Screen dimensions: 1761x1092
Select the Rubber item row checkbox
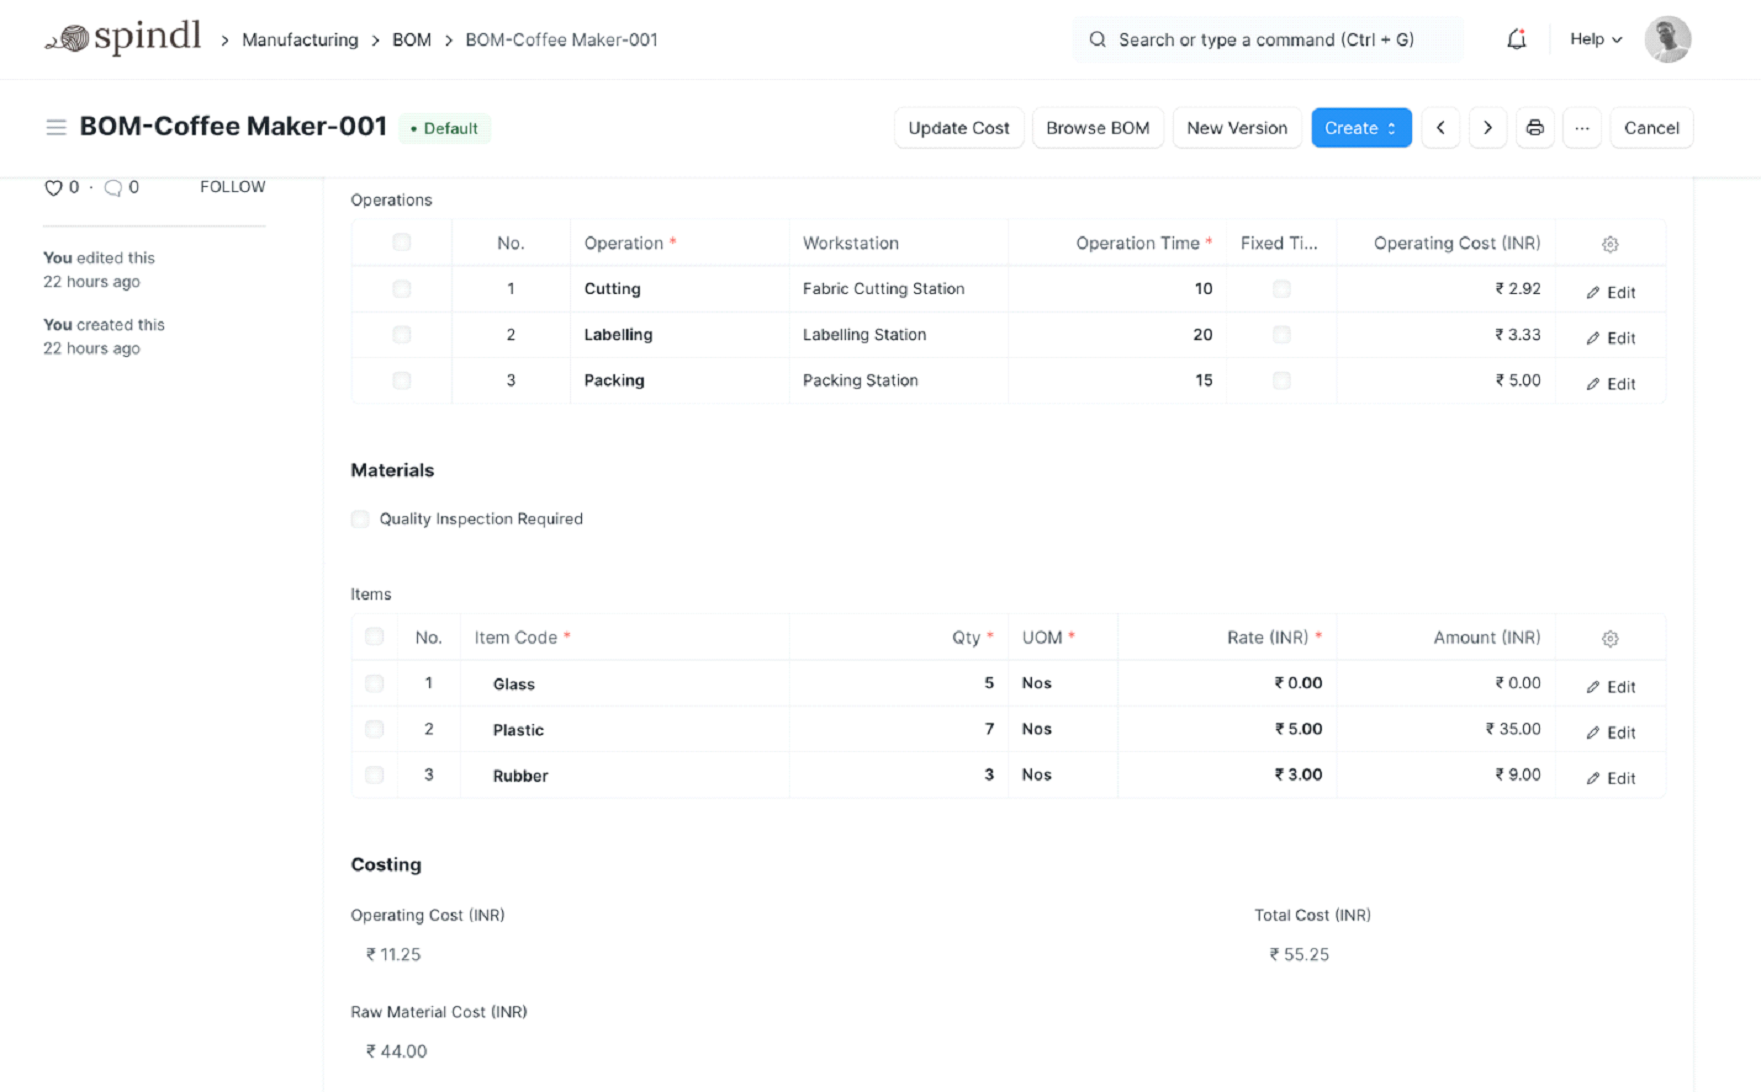click(374, 775)
